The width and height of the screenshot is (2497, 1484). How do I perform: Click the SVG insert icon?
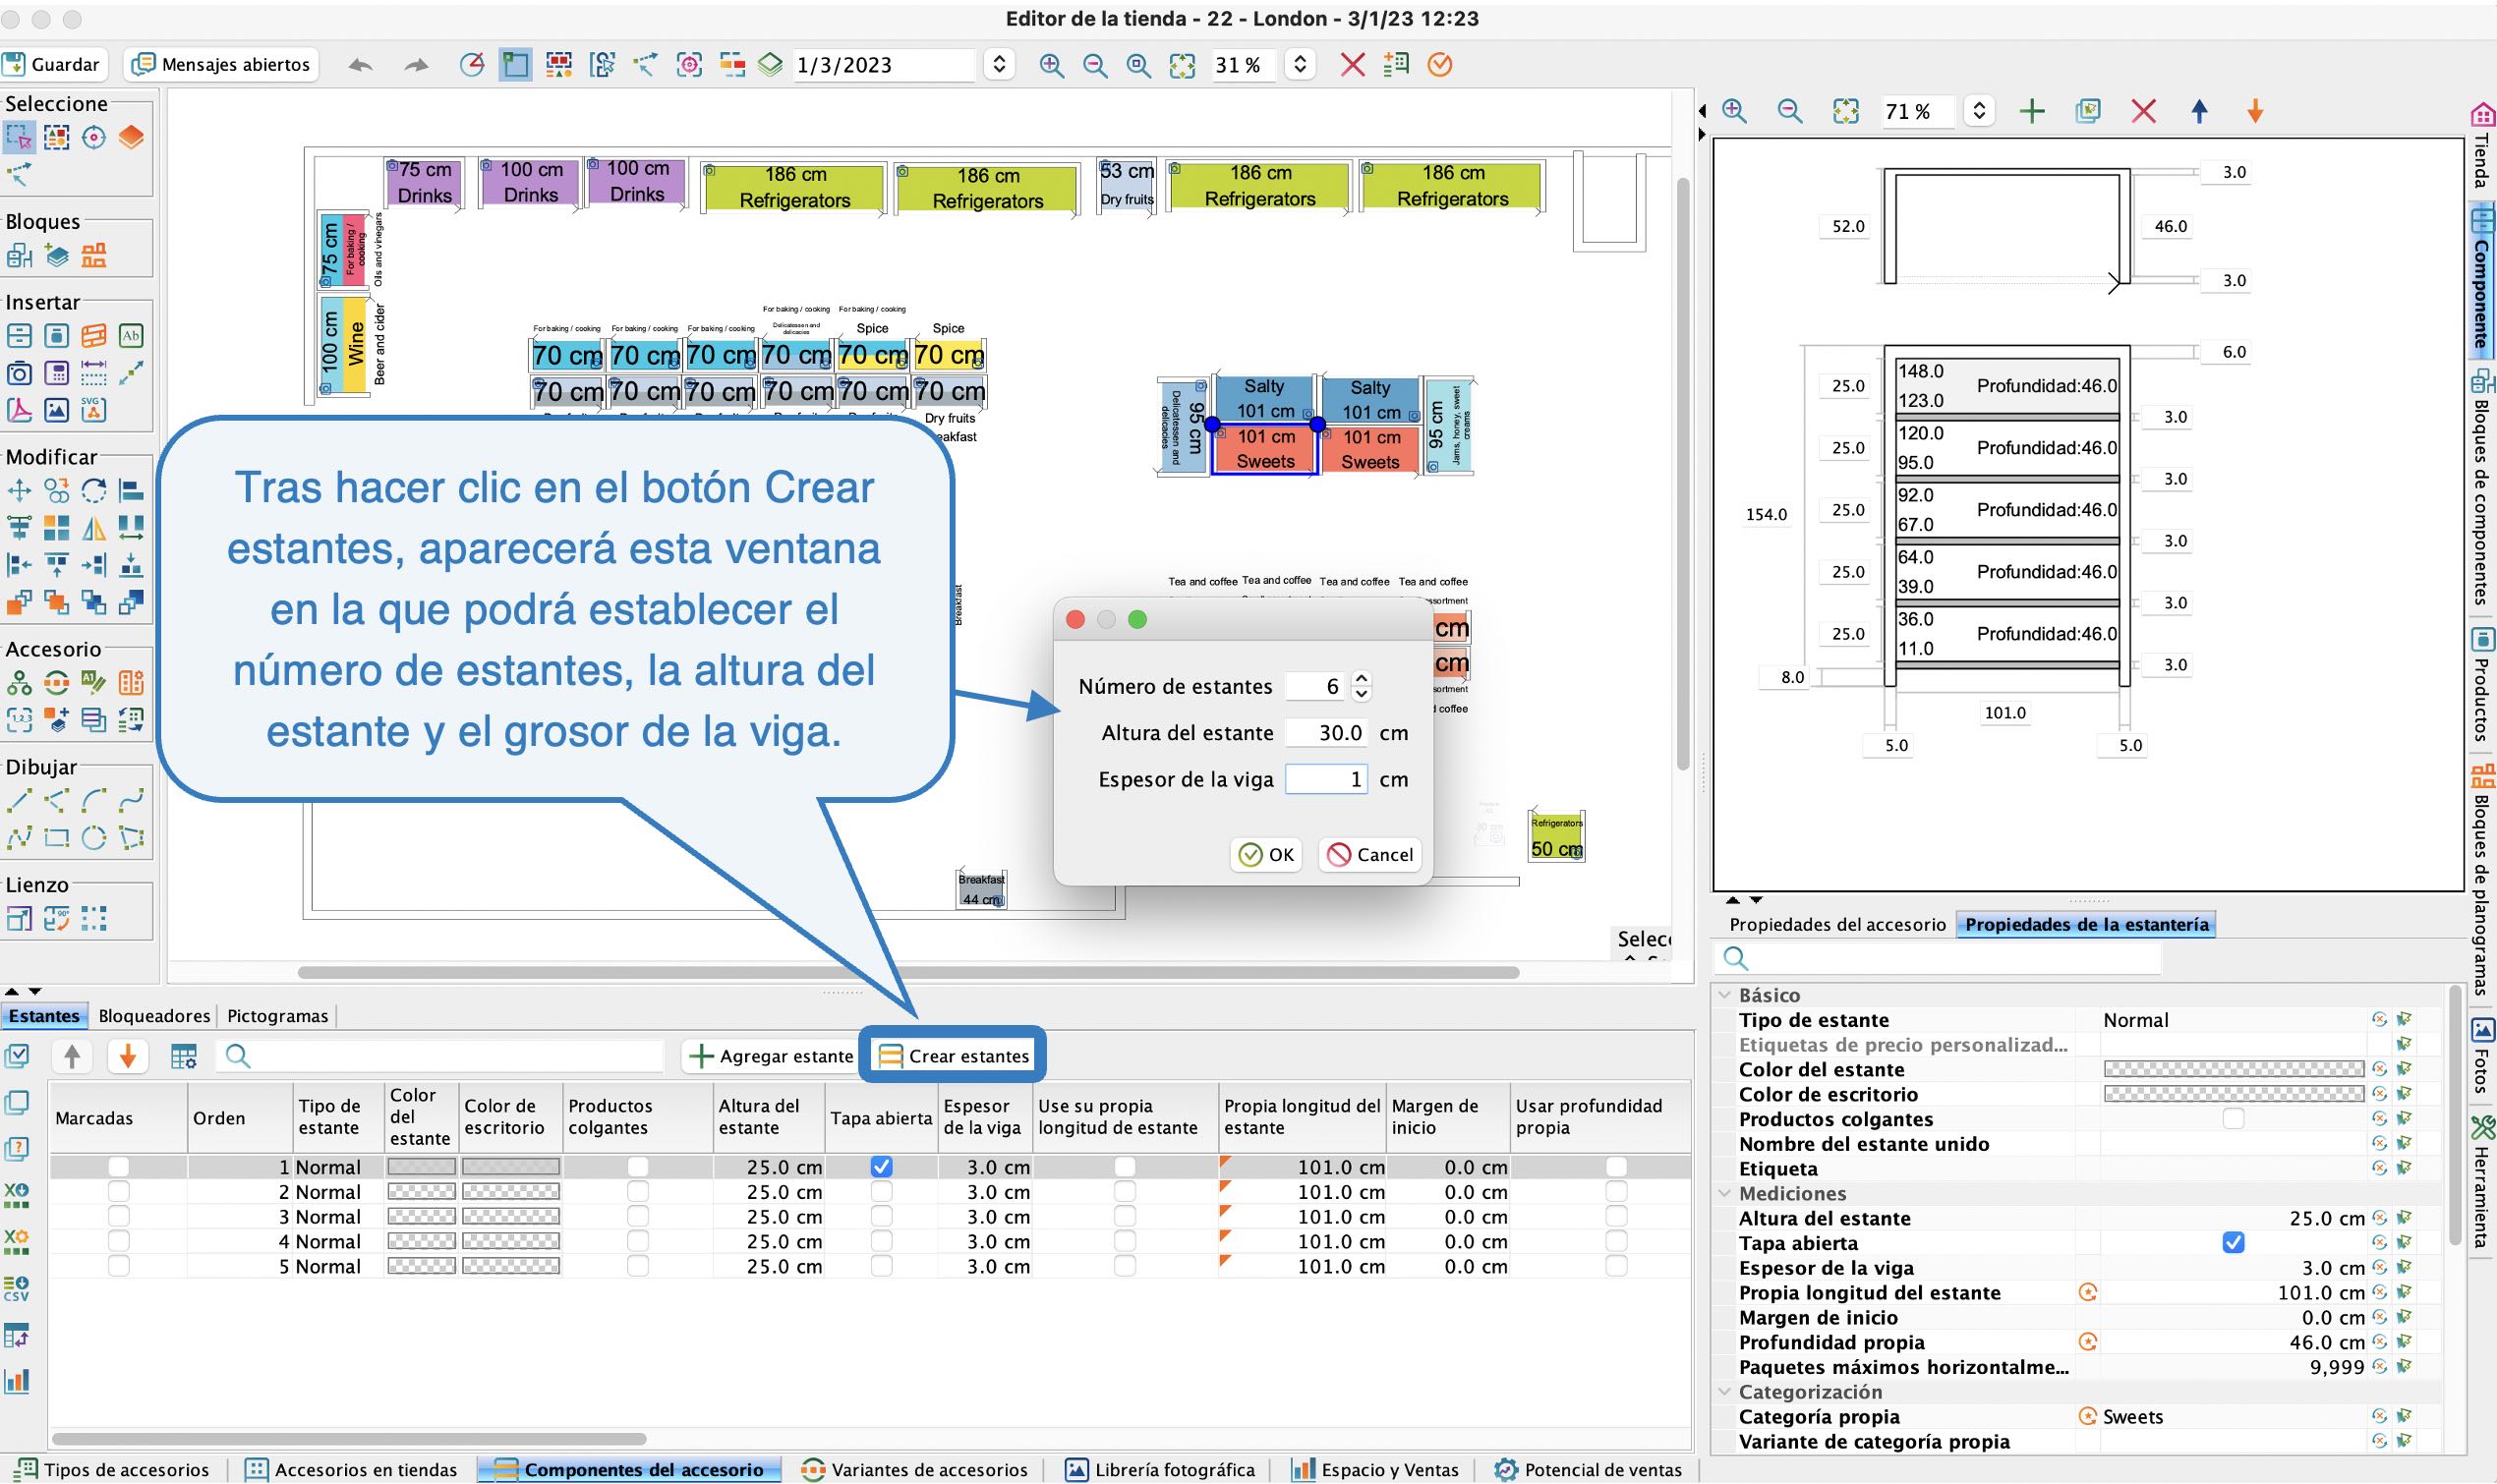(x=93, y=410)
